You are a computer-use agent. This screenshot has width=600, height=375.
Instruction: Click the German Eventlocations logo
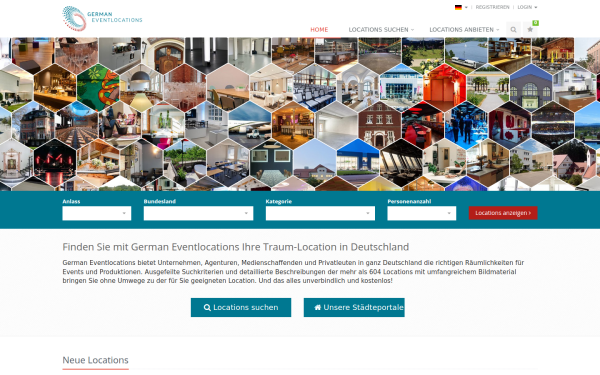(102, 18)
